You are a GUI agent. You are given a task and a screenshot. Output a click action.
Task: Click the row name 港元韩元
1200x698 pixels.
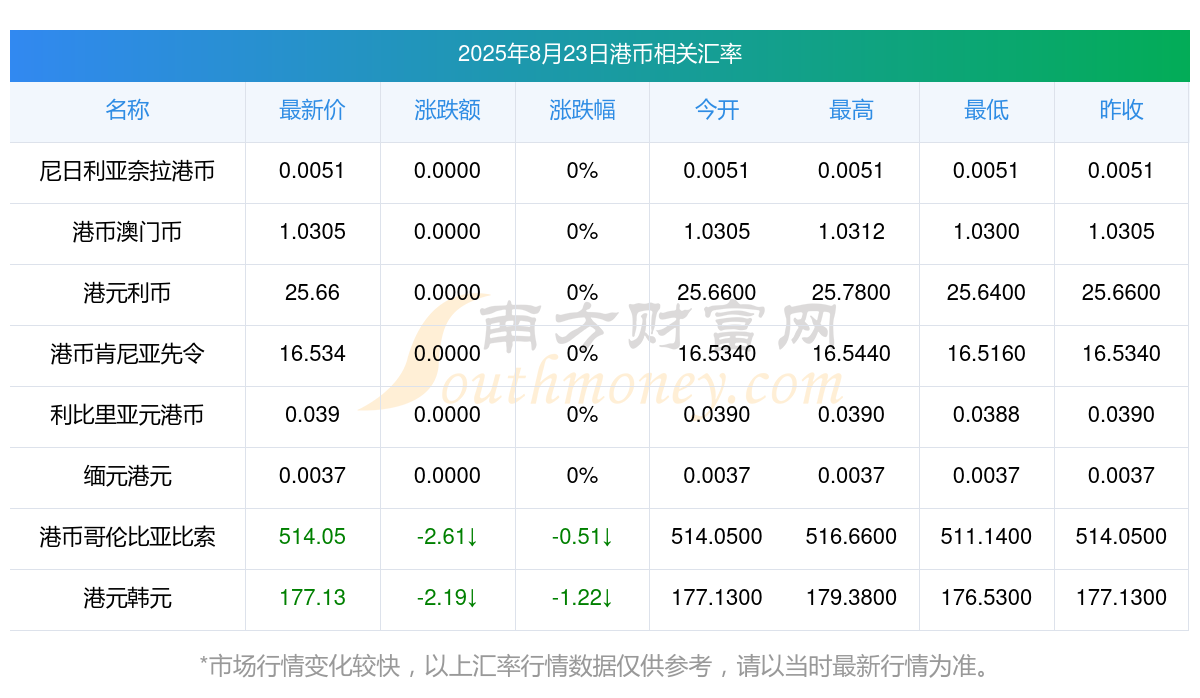coord(127,598)
